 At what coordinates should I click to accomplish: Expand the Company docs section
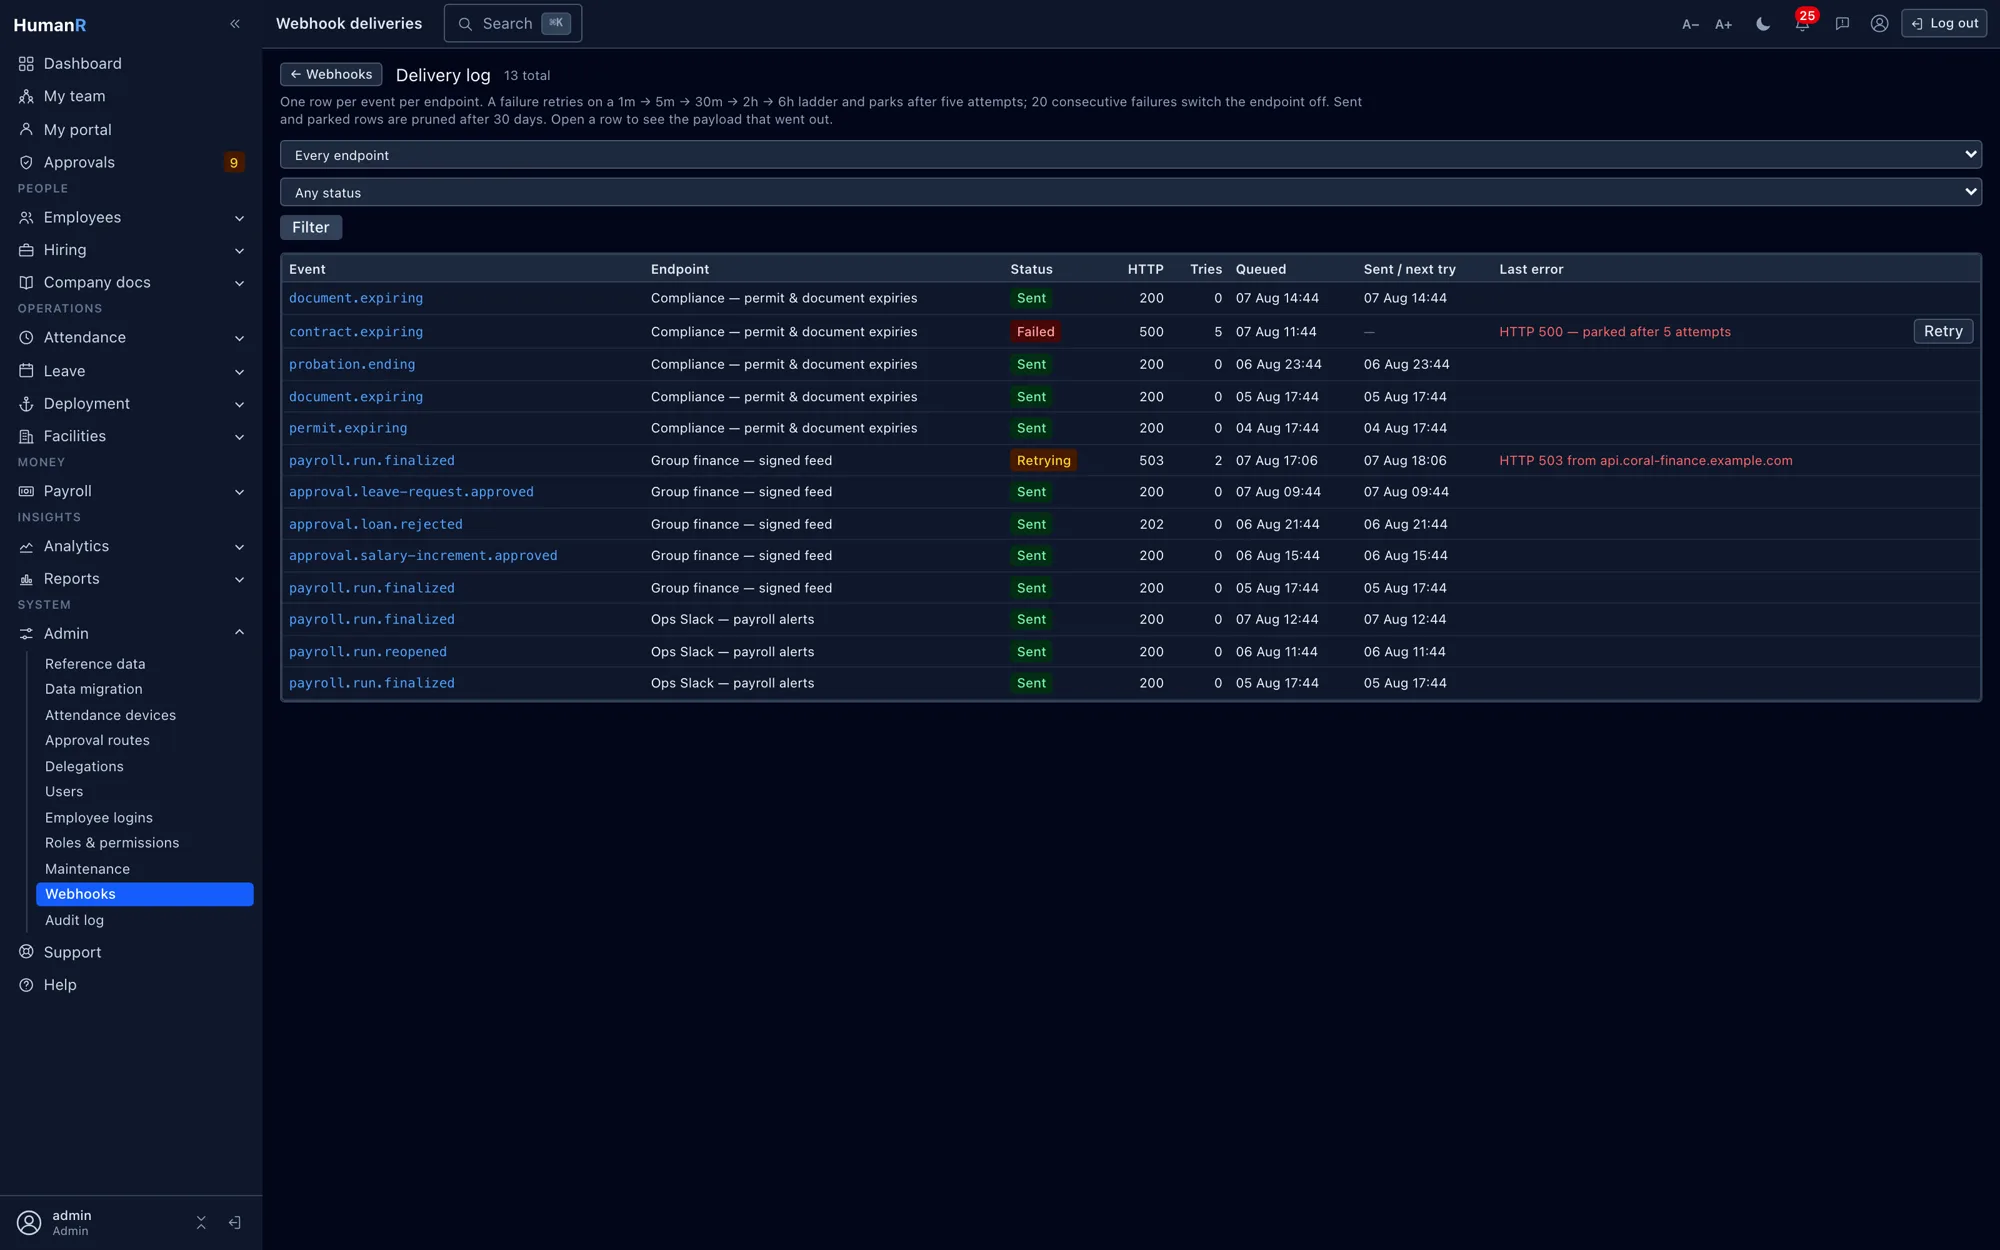click(x=131, y=283)
